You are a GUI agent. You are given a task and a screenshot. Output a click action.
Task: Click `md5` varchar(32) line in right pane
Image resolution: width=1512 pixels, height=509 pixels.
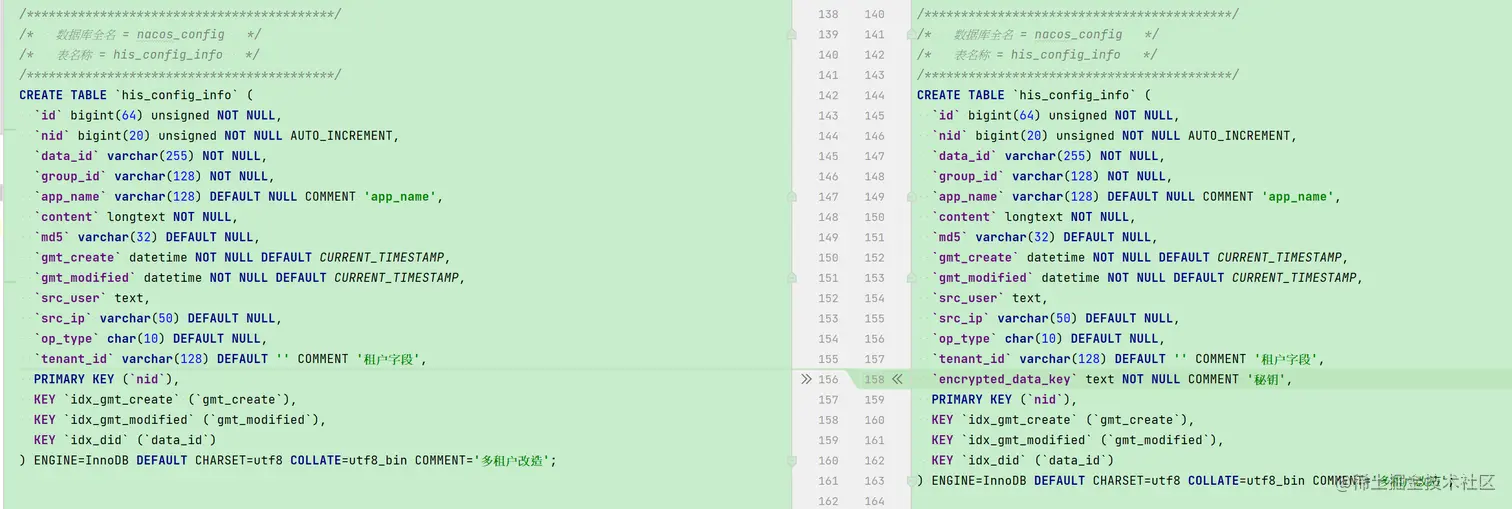click(x=1044, y=237)
